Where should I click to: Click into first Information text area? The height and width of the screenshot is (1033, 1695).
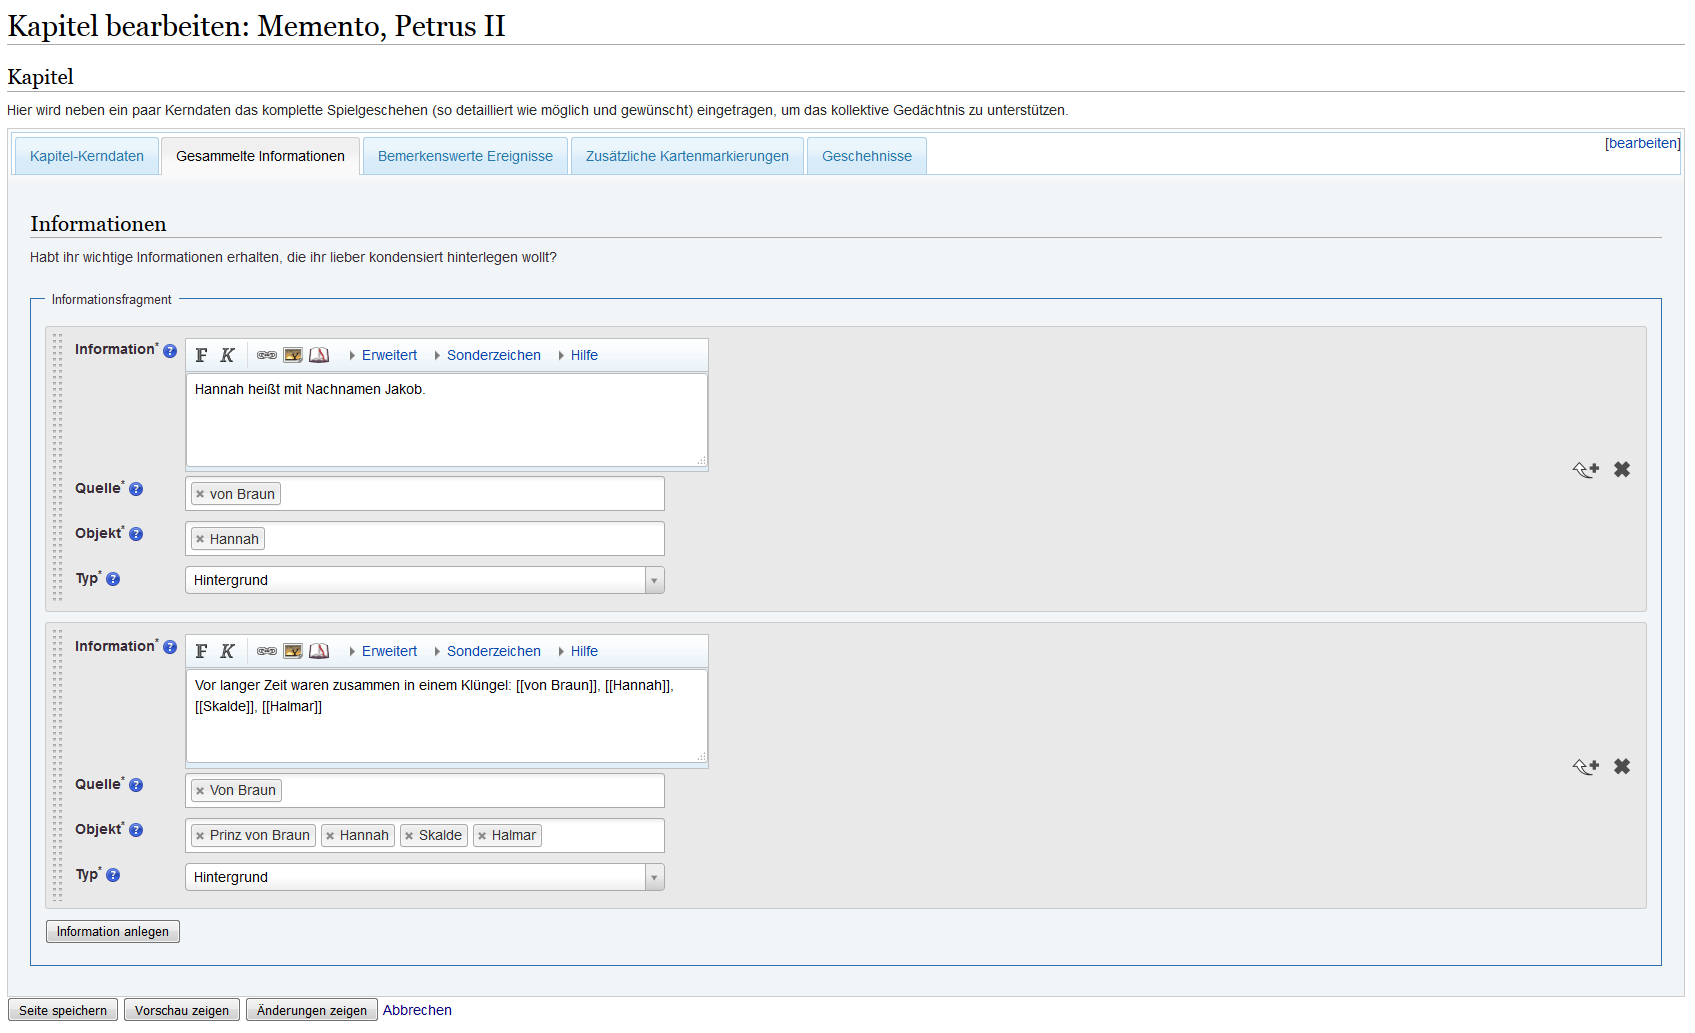pyautogui.click(x=446, y=420)
